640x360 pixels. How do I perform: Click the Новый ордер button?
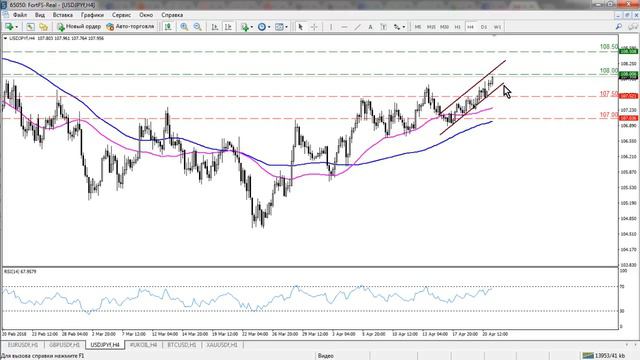(79, 27)
